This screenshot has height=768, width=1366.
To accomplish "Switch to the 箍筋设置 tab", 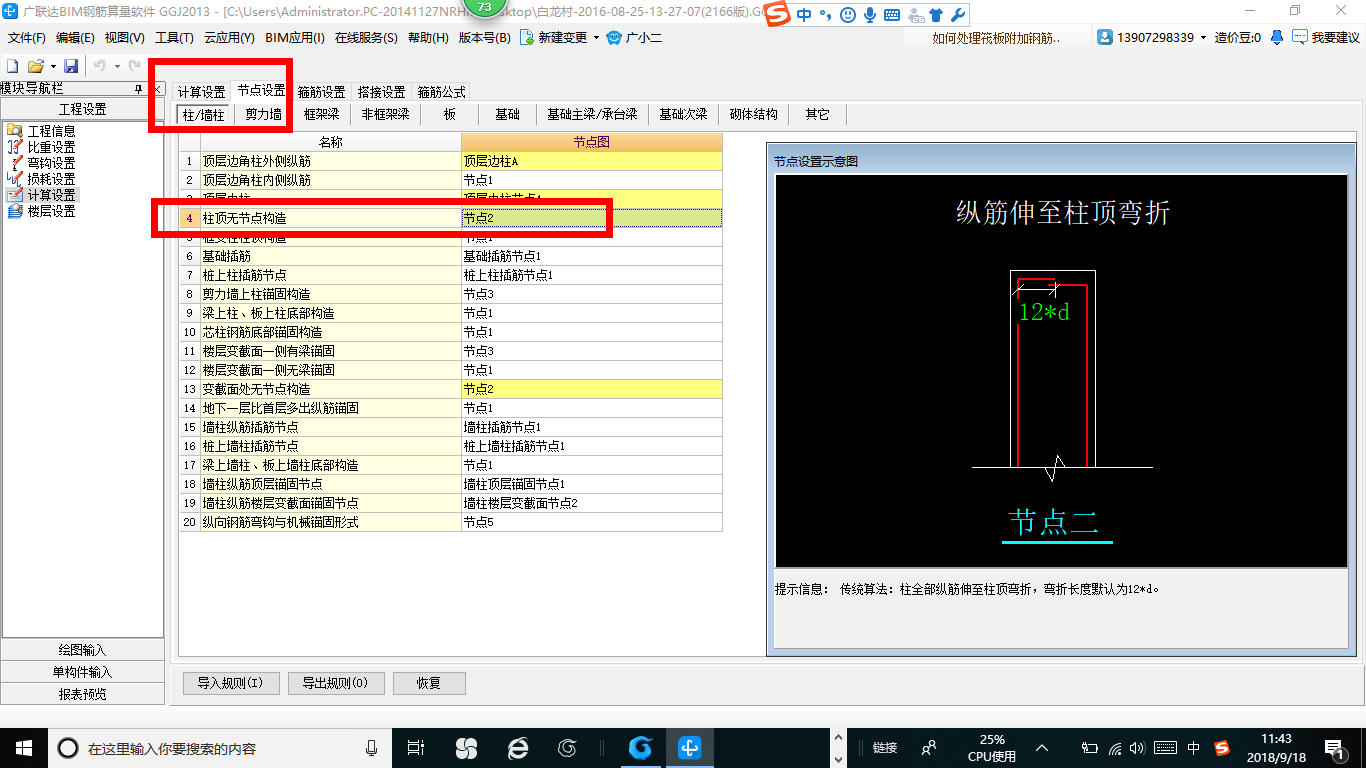I will (x=321, y=92).
